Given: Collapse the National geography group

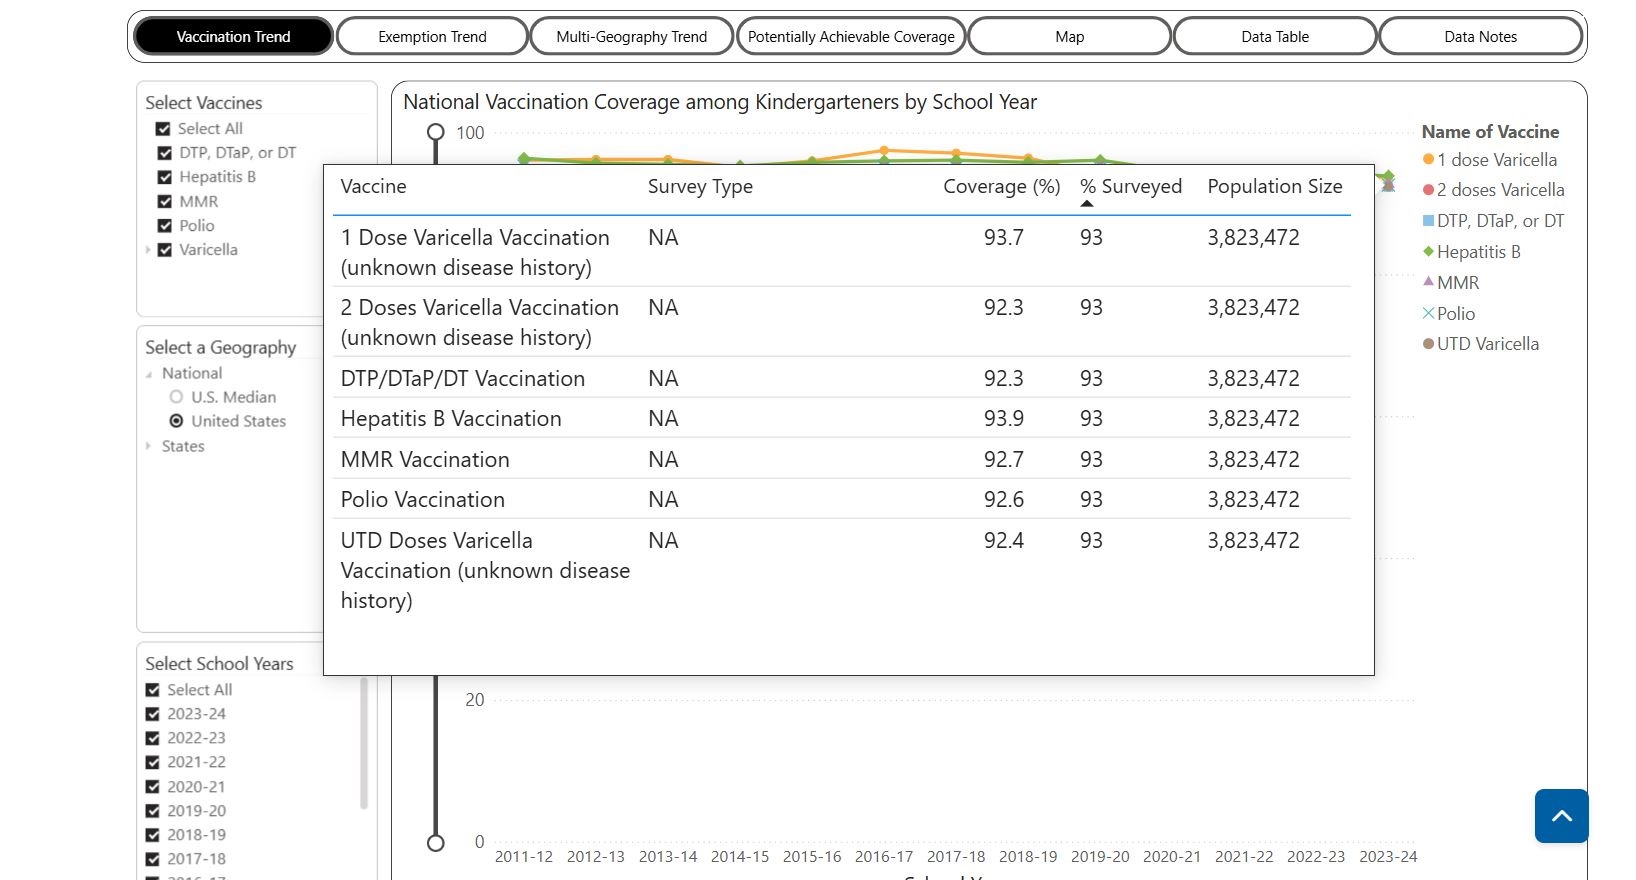Looking at the screenshot, I should point(149,374).
